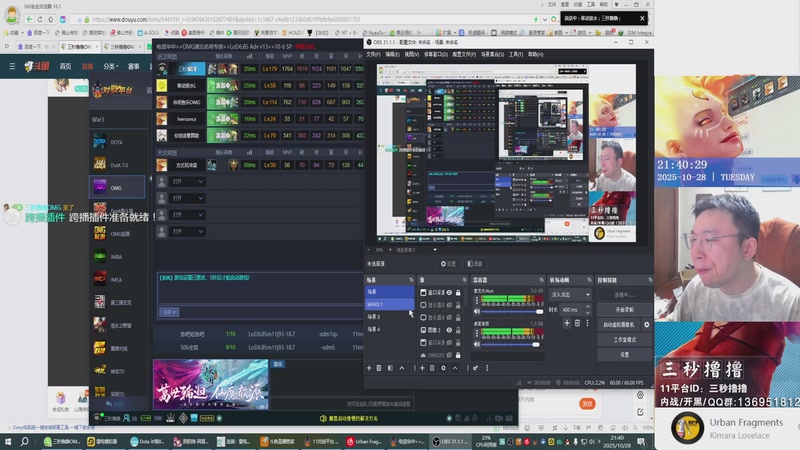This screenshot has width=800, height=450.
Task: Open OBS 设置 button in controls
Action: [624, 355]
